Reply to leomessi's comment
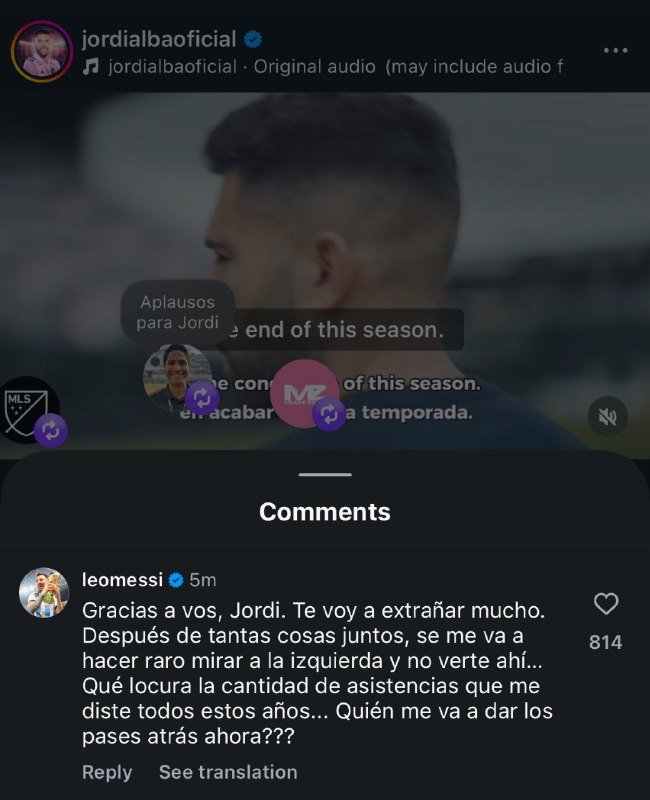650x800 pixels. pos(107,772)
